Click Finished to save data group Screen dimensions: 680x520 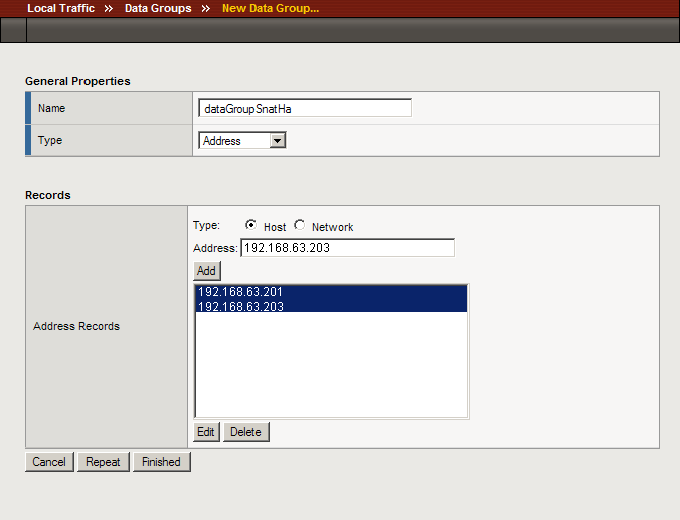[161, 462]
